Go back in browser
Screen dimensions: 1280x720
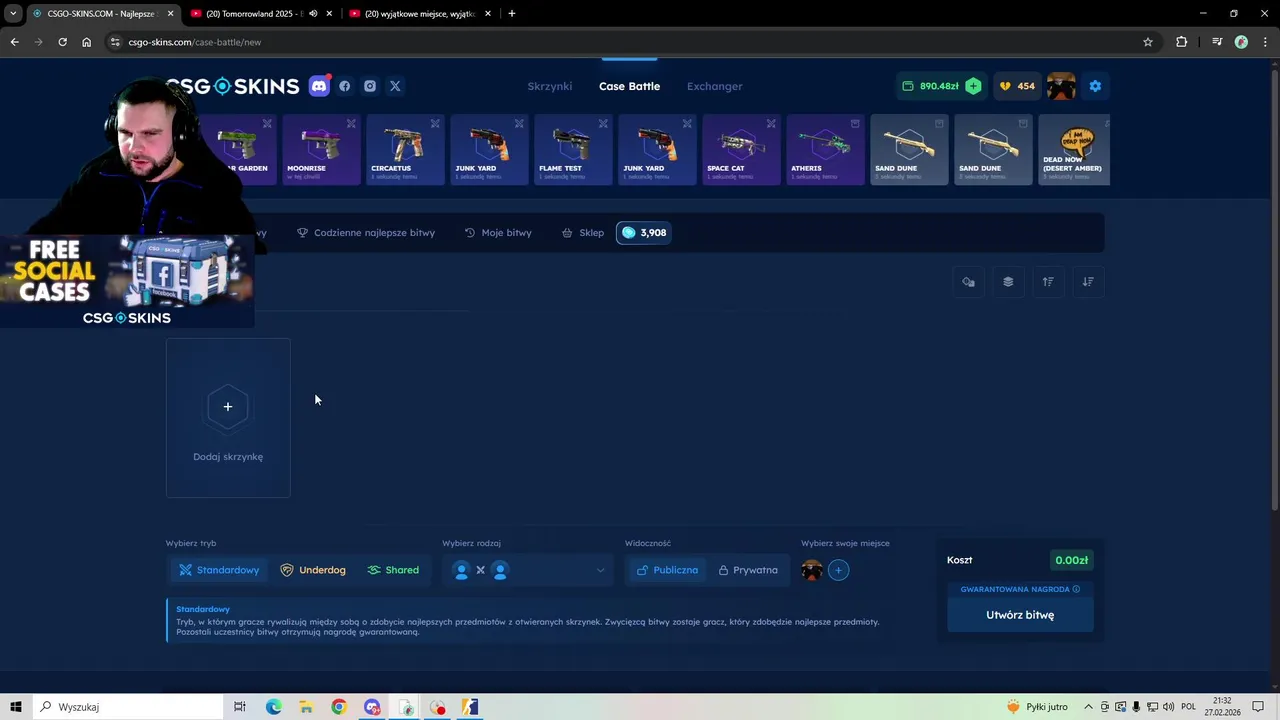pos(14,42)
